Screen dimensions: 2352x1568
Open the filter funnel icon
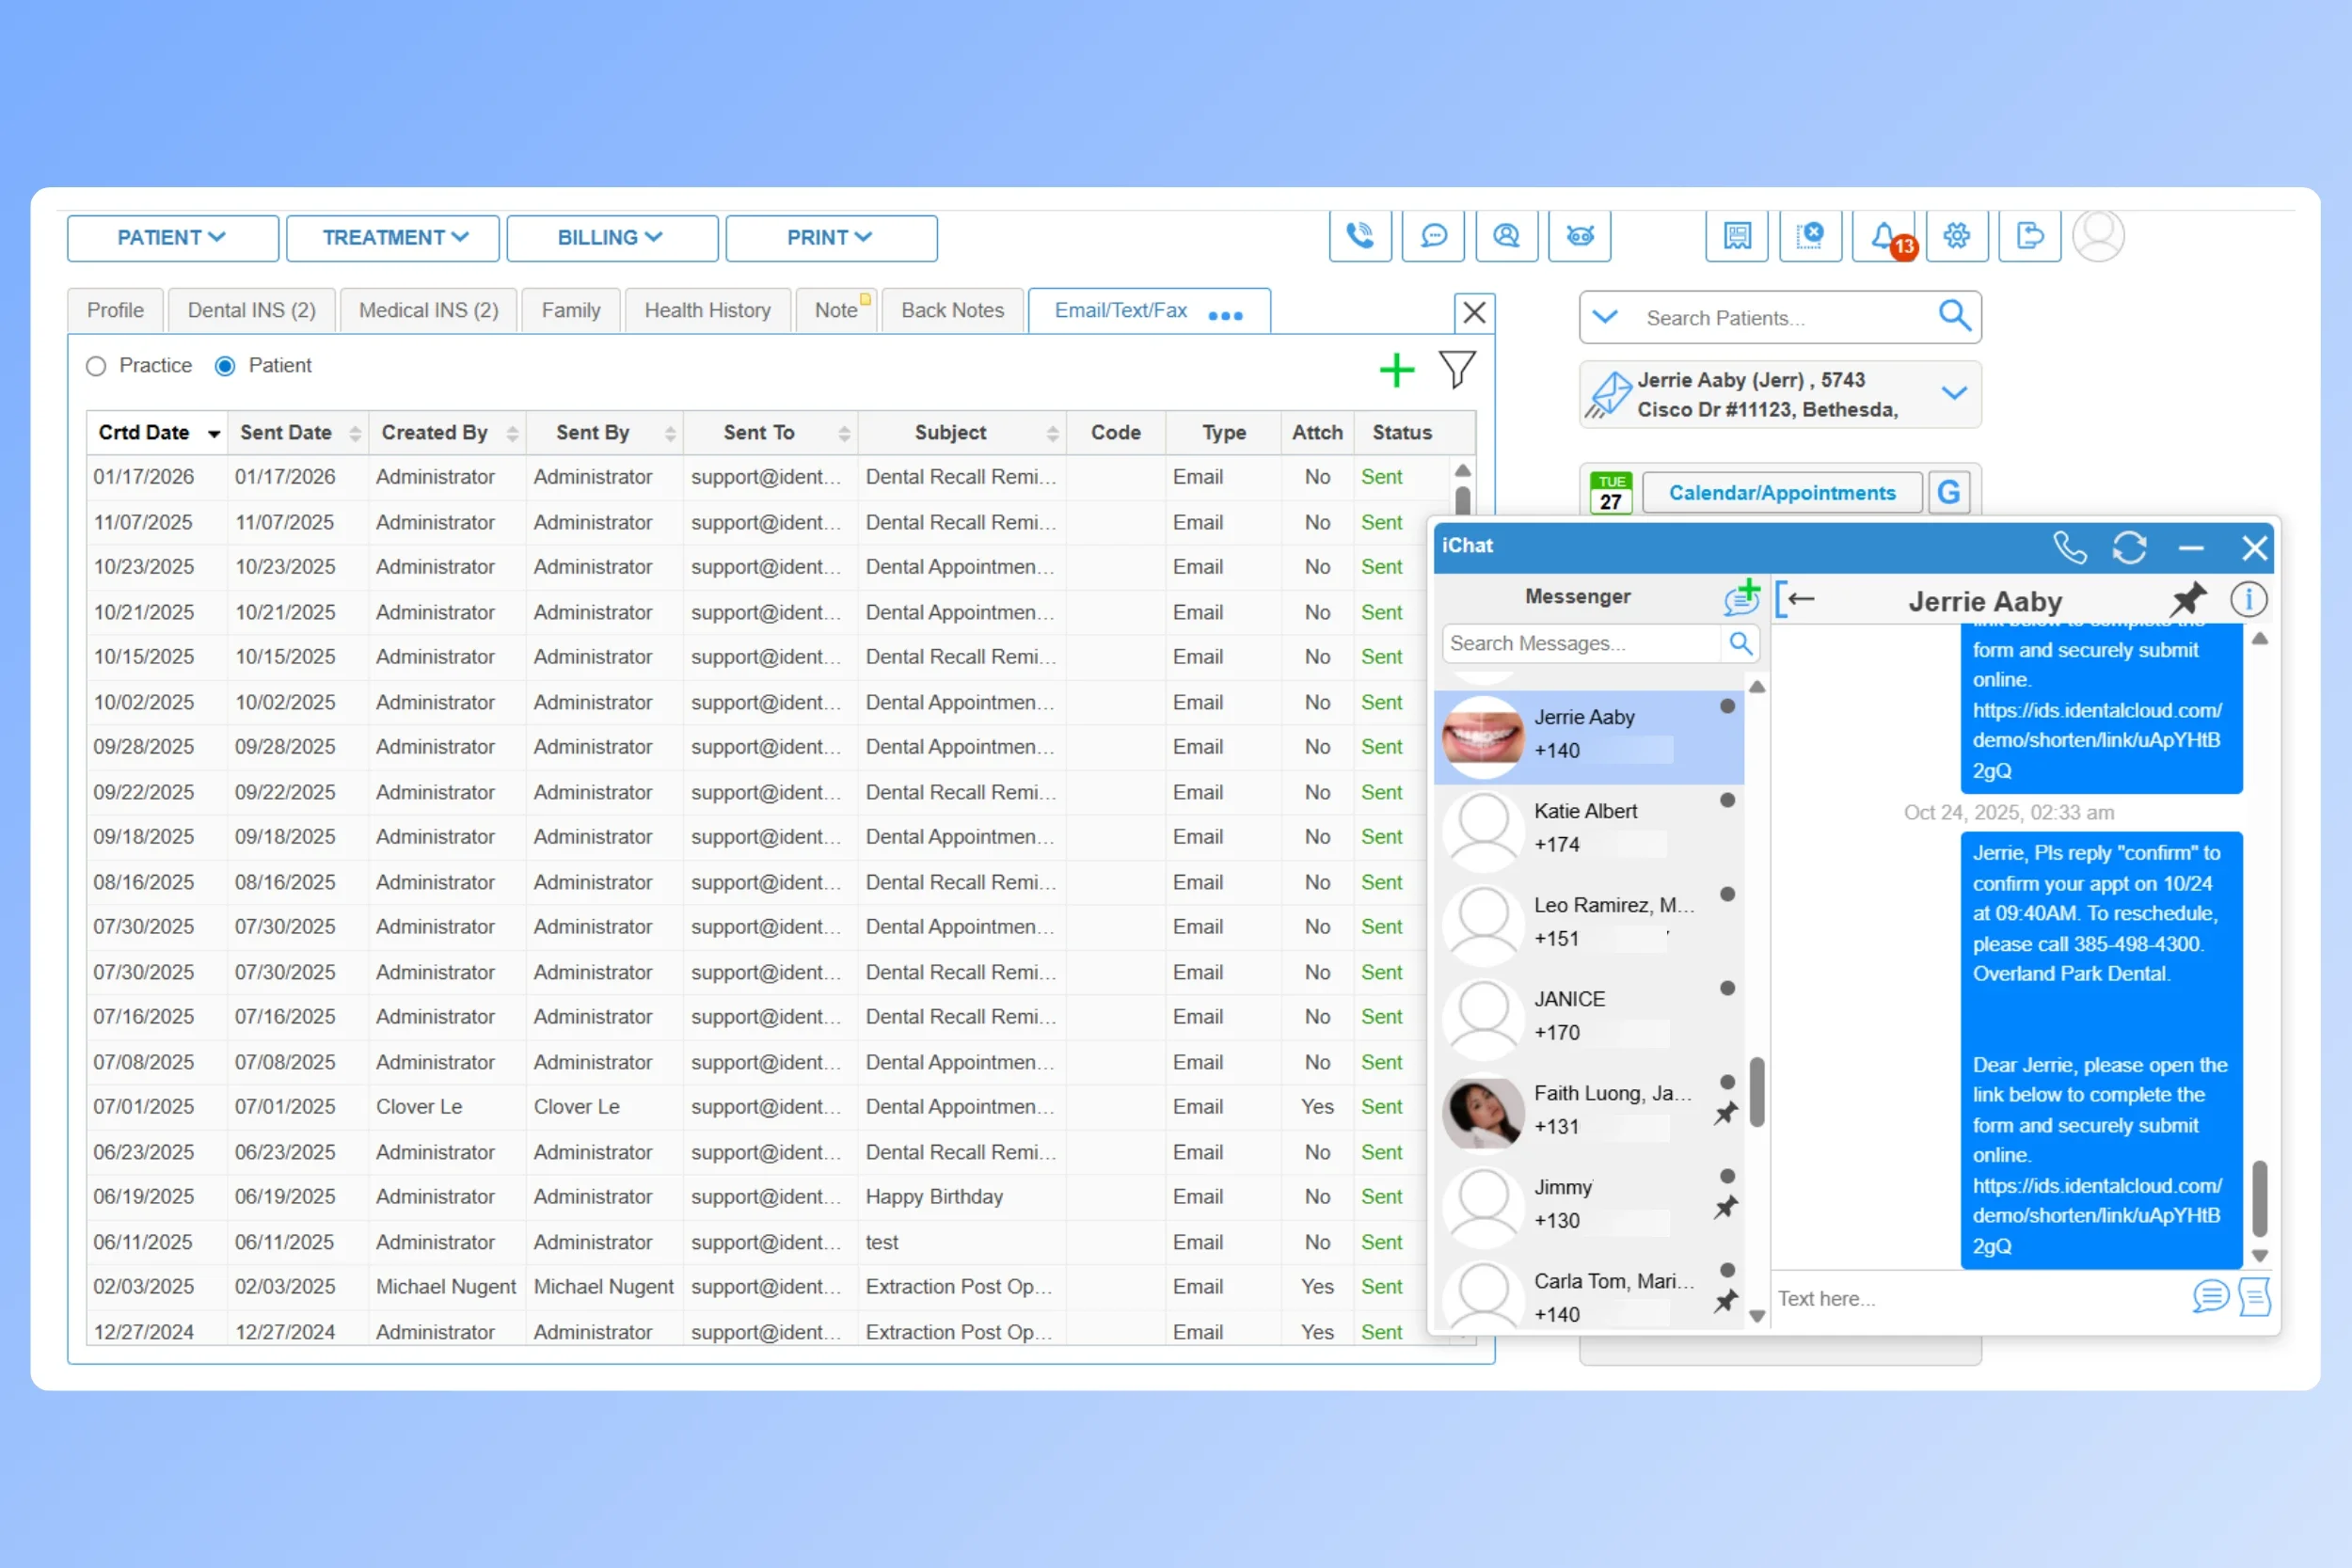tap(1456, 369)
